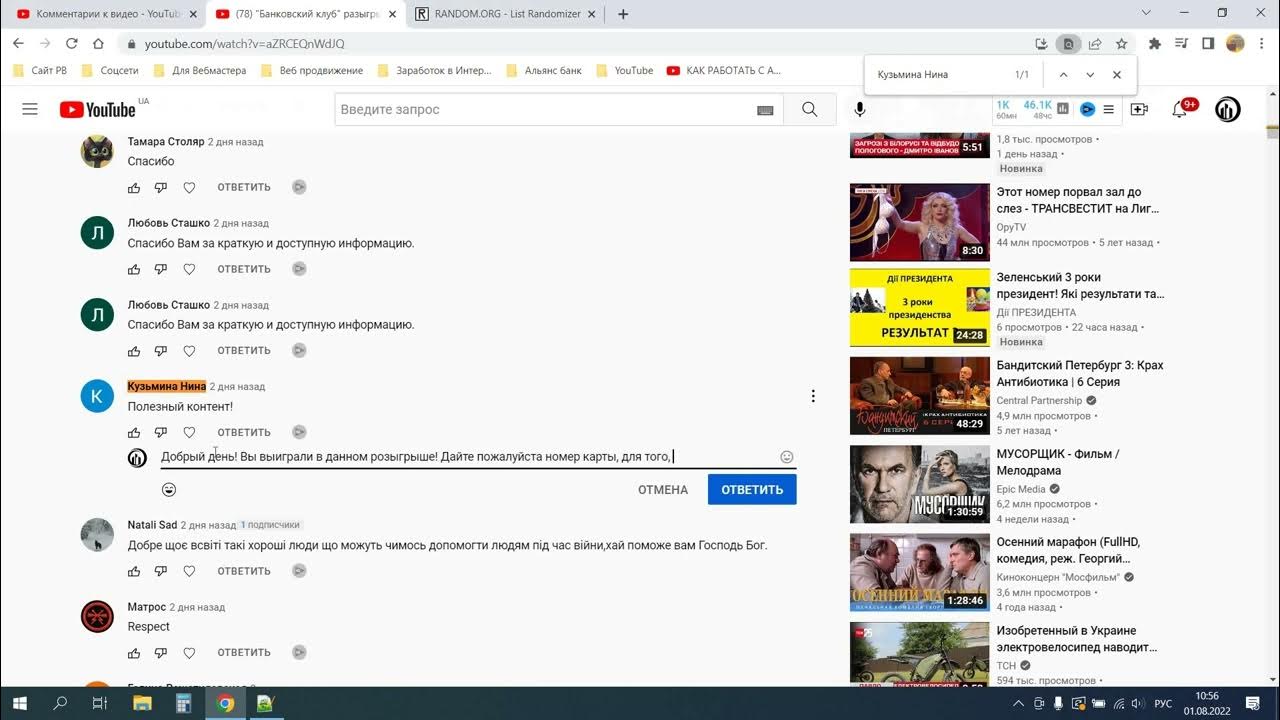Image resolution: width=1280 pixels, height=720 pixels.
Task: Click the find bar text field
Action: 940,75
